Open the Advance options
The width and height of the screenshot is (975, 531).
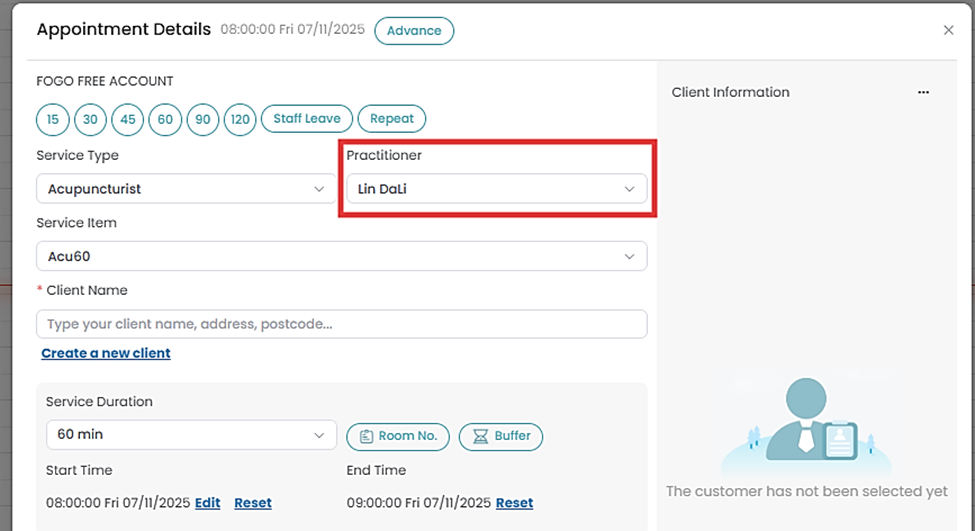click(414, 31)
